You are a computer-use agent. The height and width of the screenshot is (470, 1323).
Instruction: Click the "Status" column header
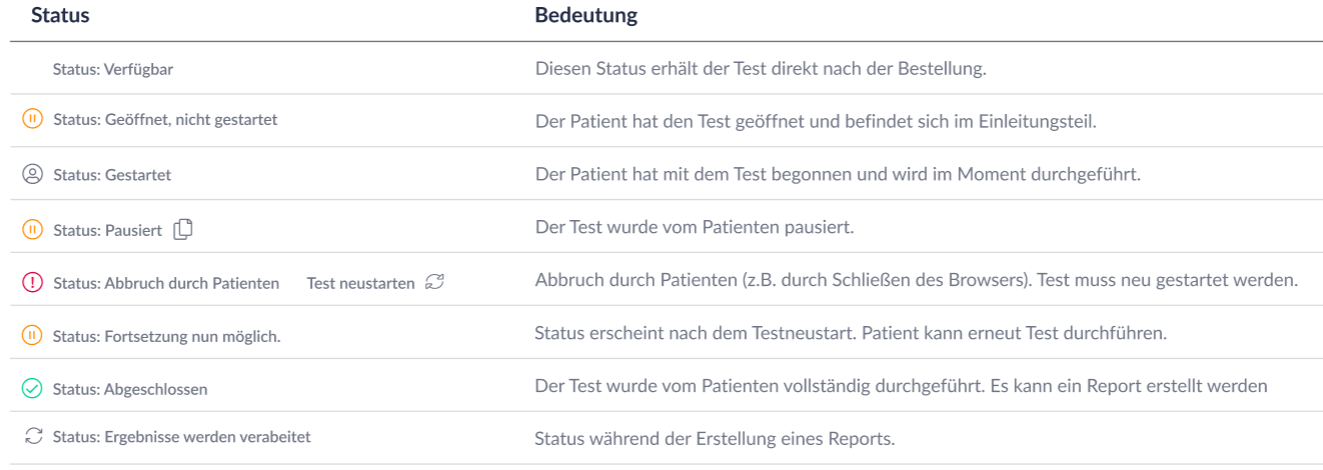pos(60,16)
